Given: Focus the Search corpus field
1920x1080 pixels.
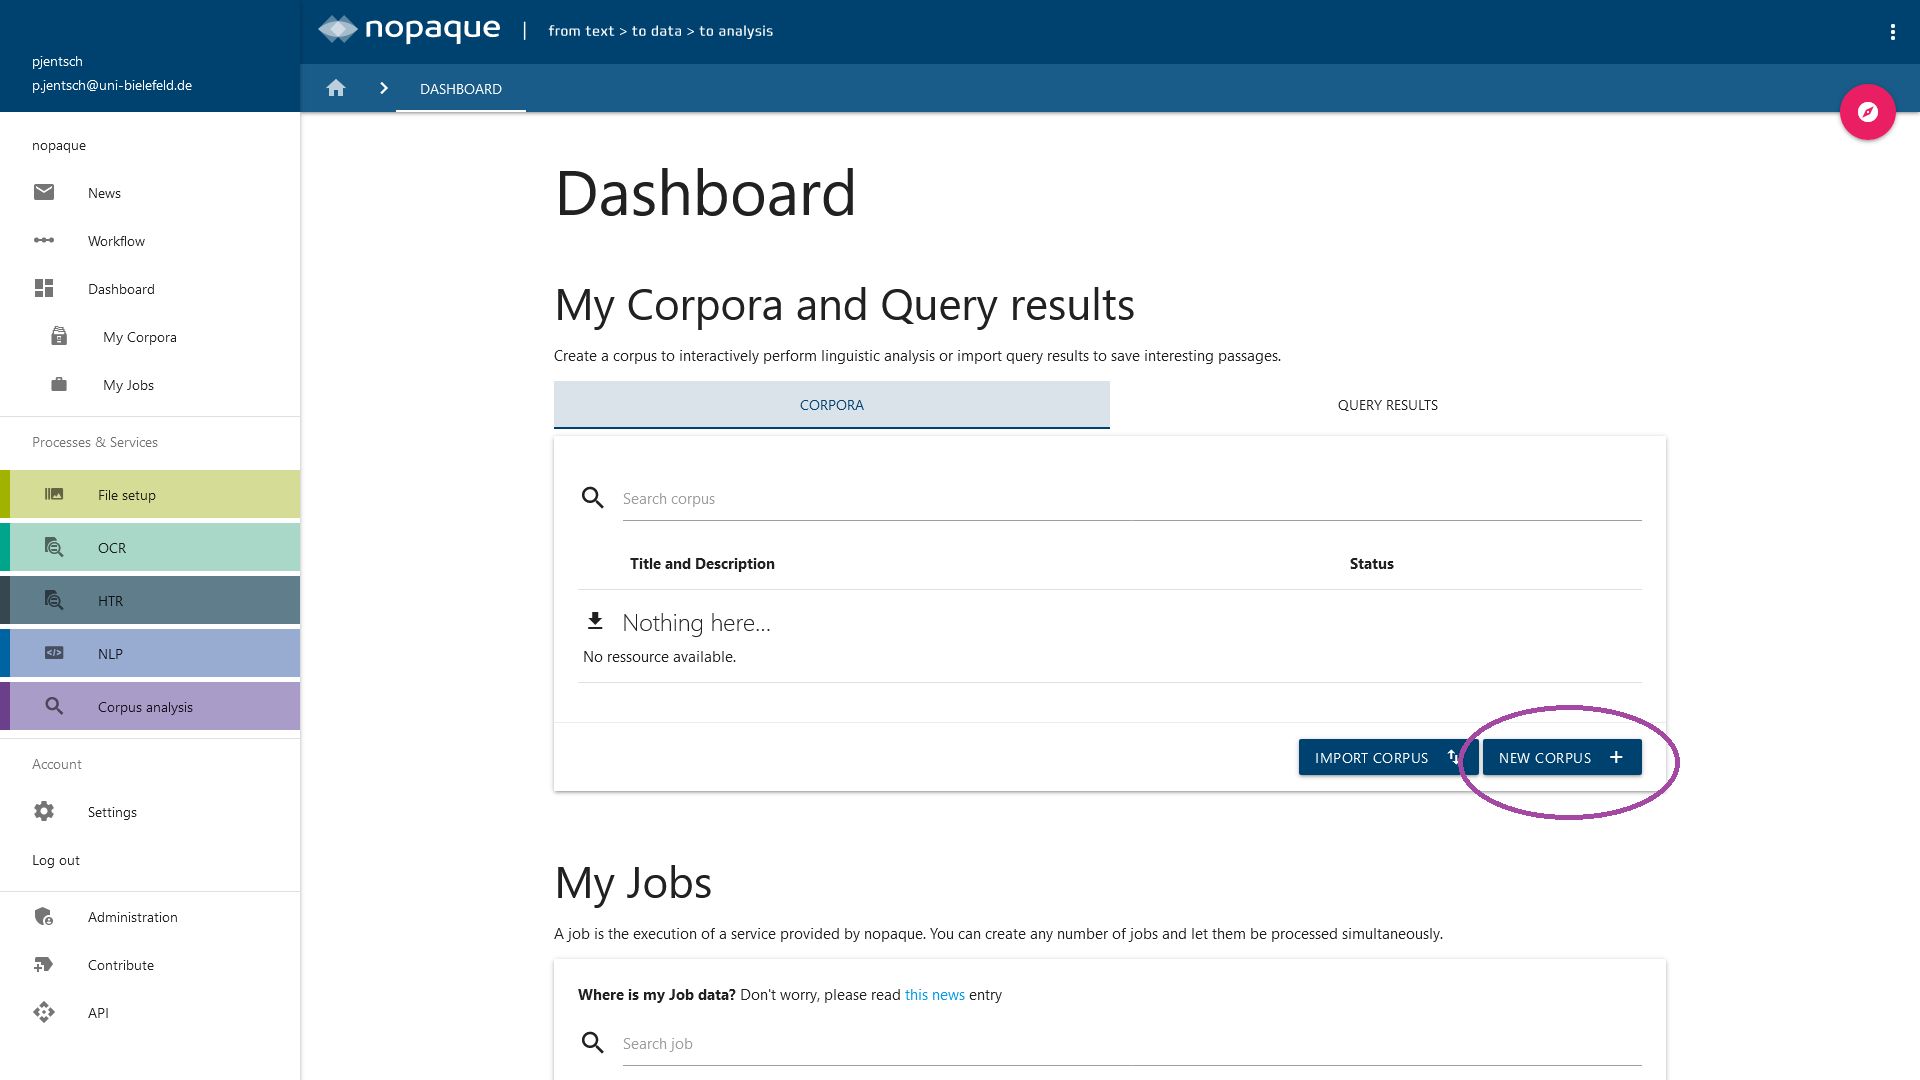Looking at the screenshot, I should point(1130,499).
